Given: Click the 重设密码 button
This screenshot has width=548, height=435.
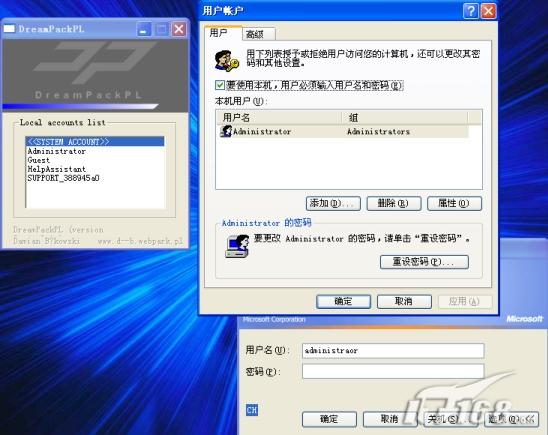Looking at the screenshot, I should (x=424, y=262).
